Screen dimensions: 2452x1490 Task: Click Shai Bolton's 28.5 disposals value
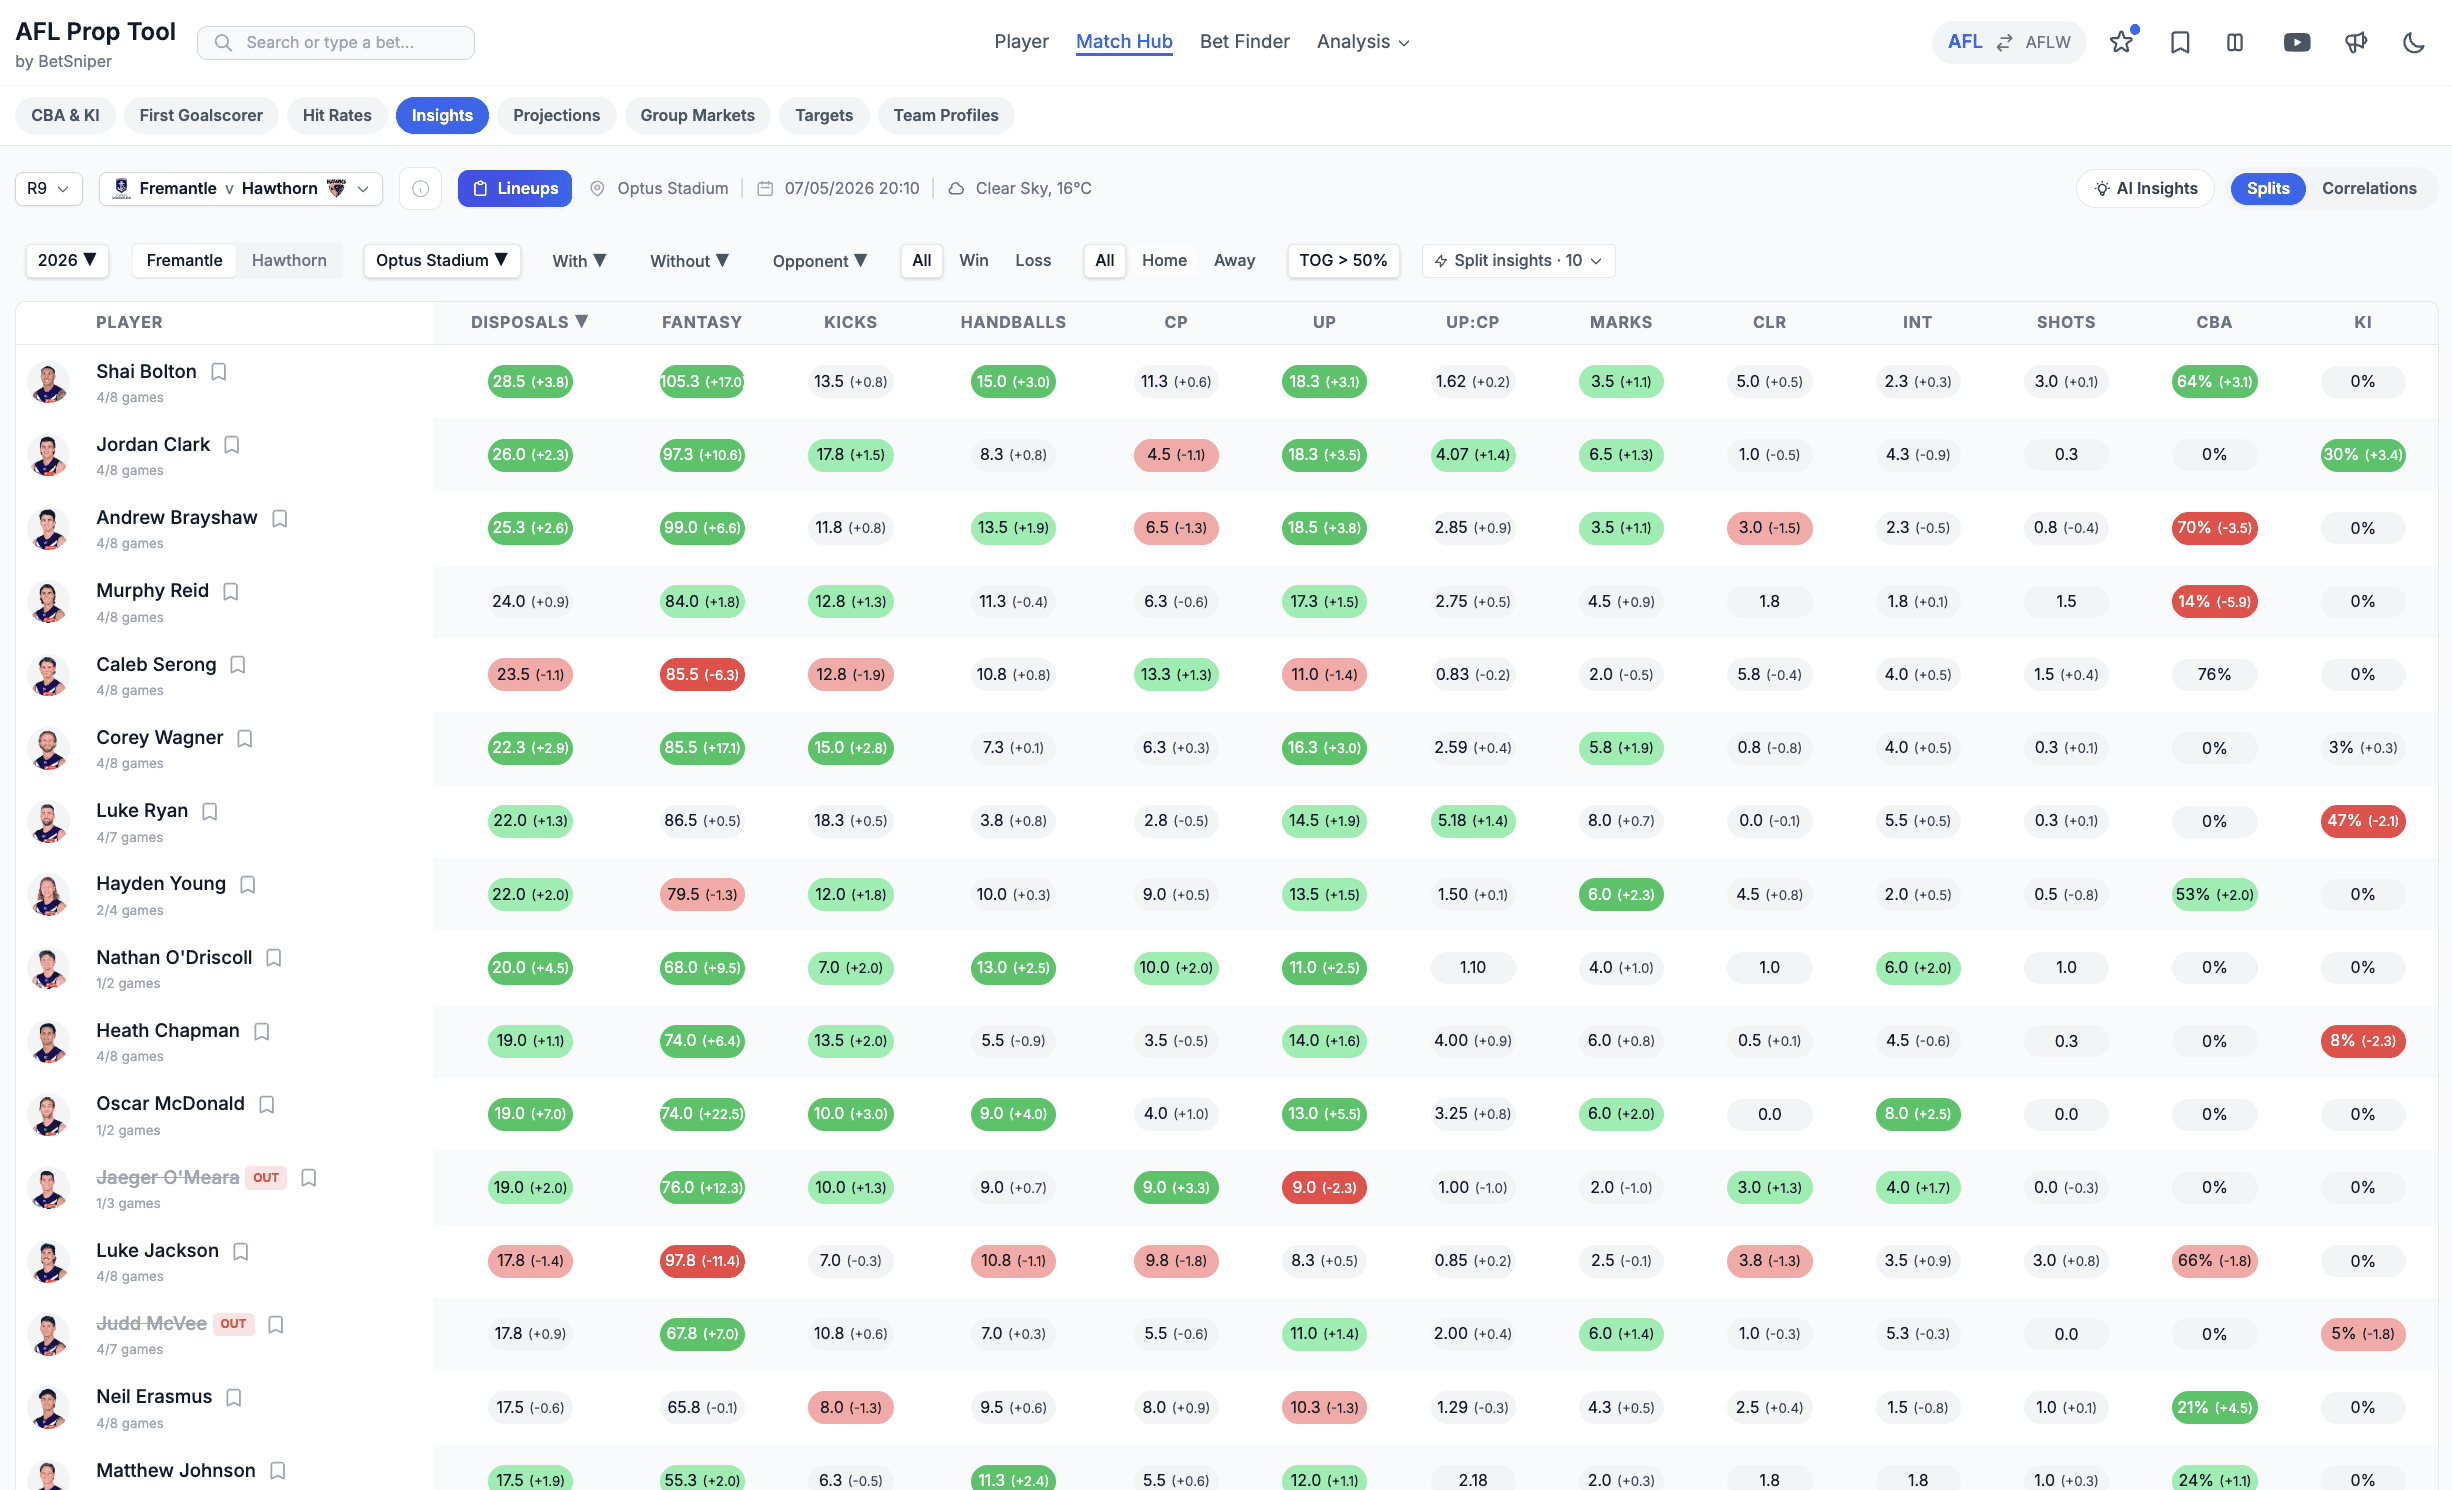(x=530, y=381)
